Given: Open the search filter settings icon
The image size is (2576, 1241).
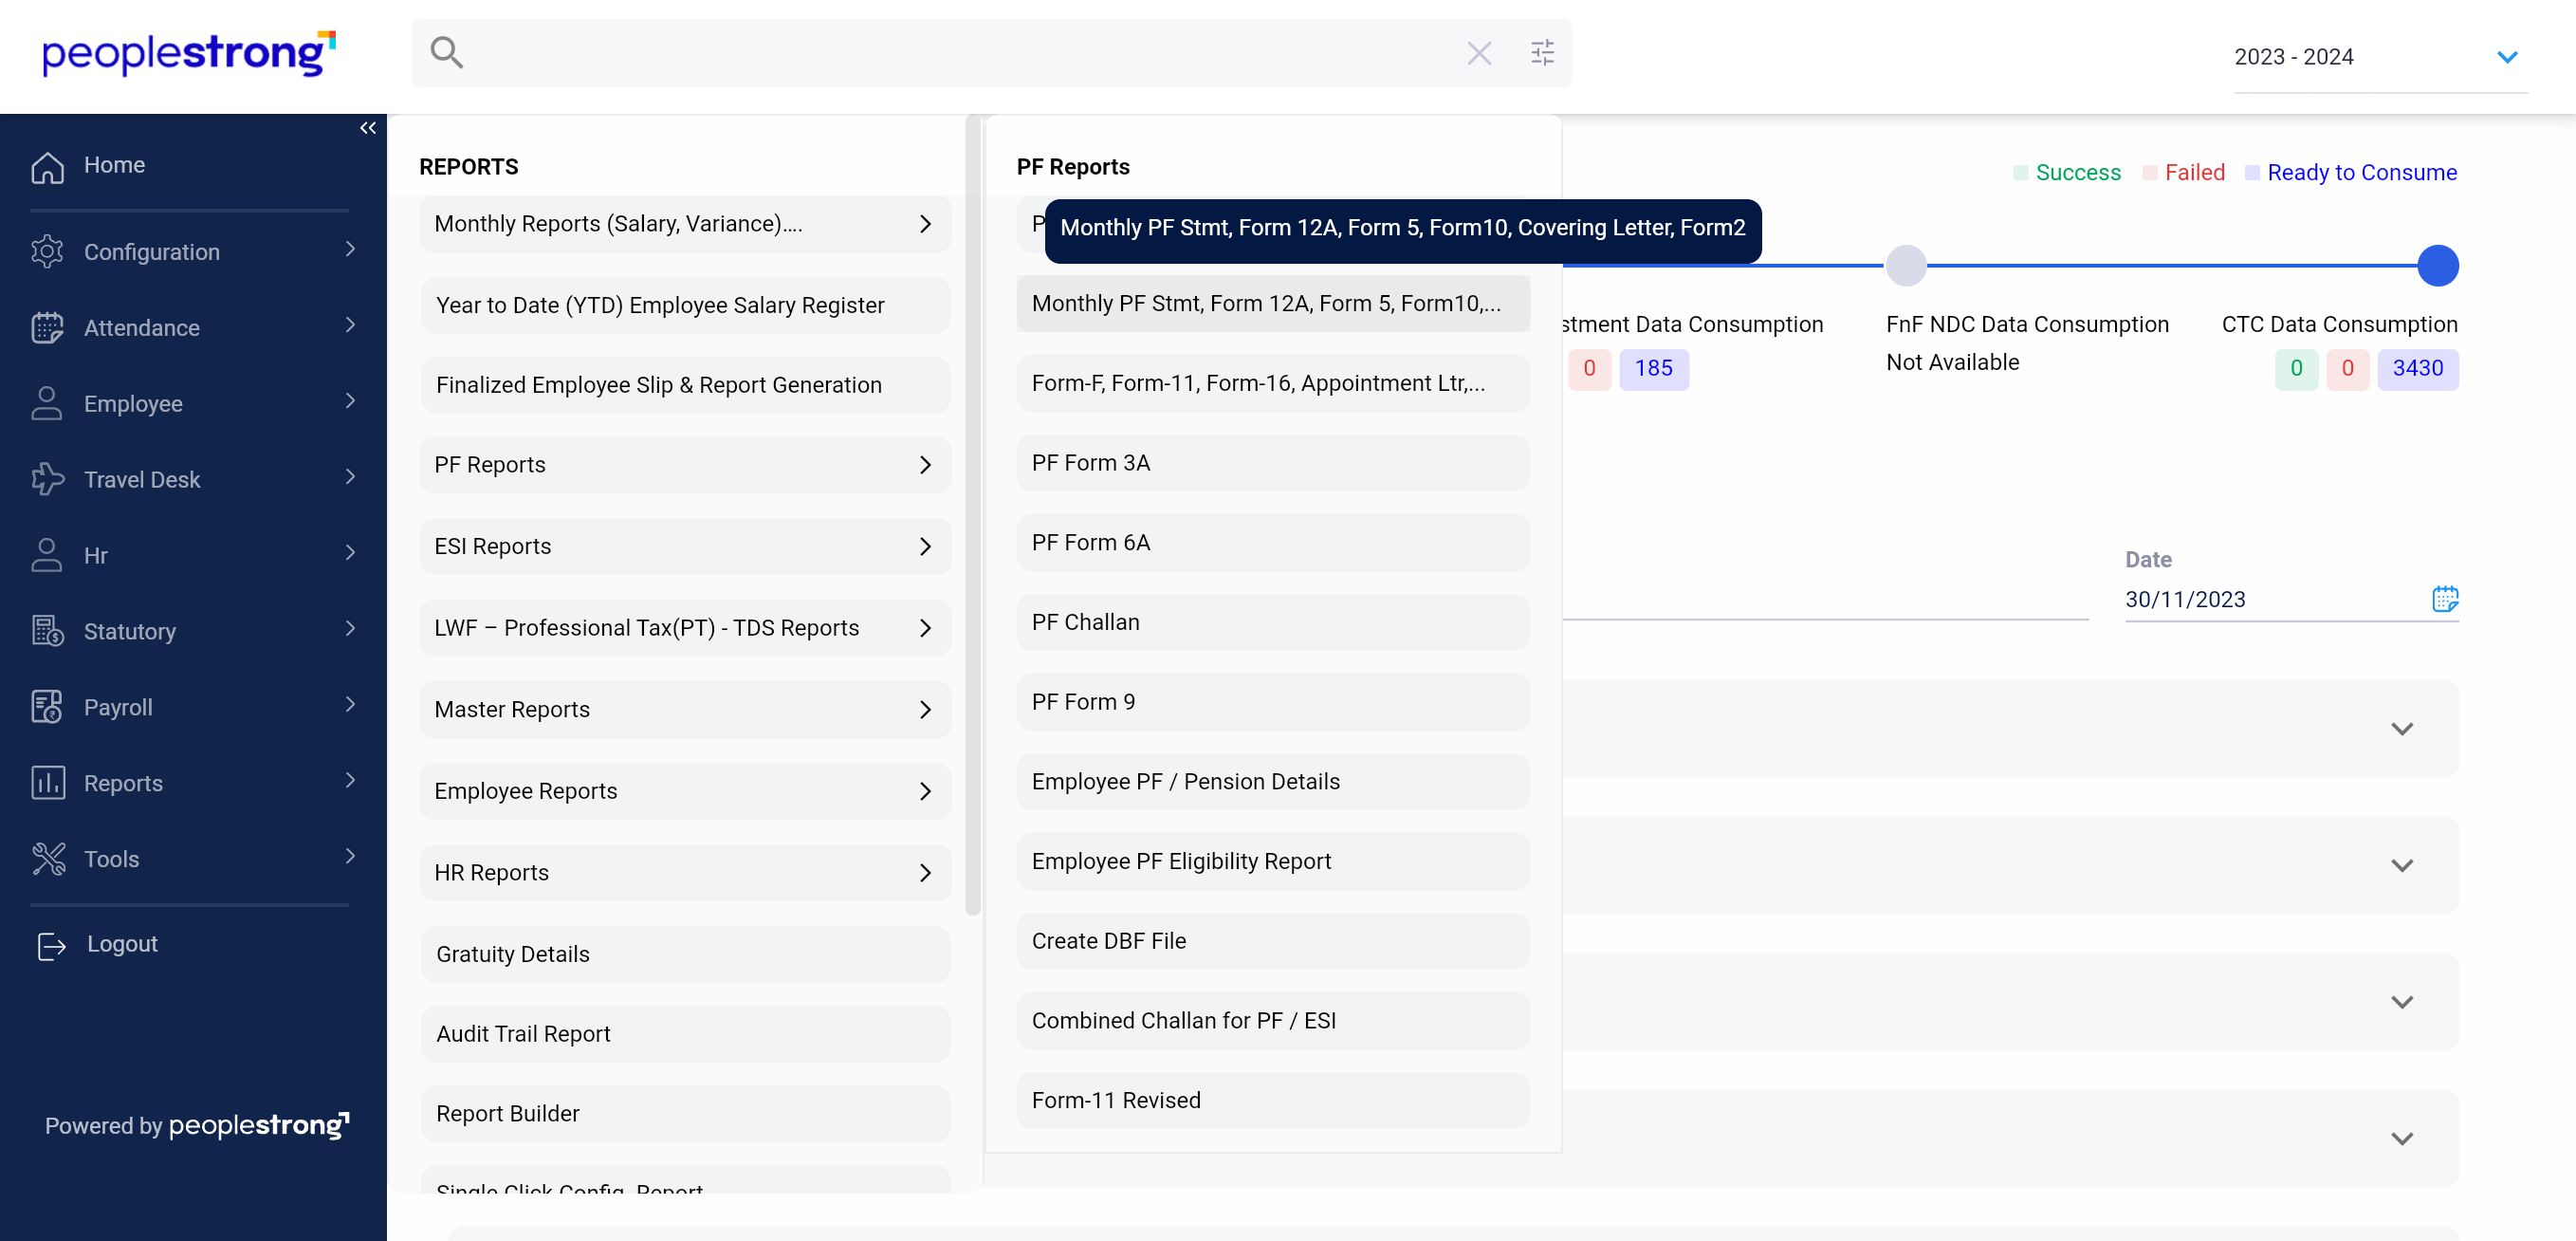Looking at the screenshot, I should 1542,52.
